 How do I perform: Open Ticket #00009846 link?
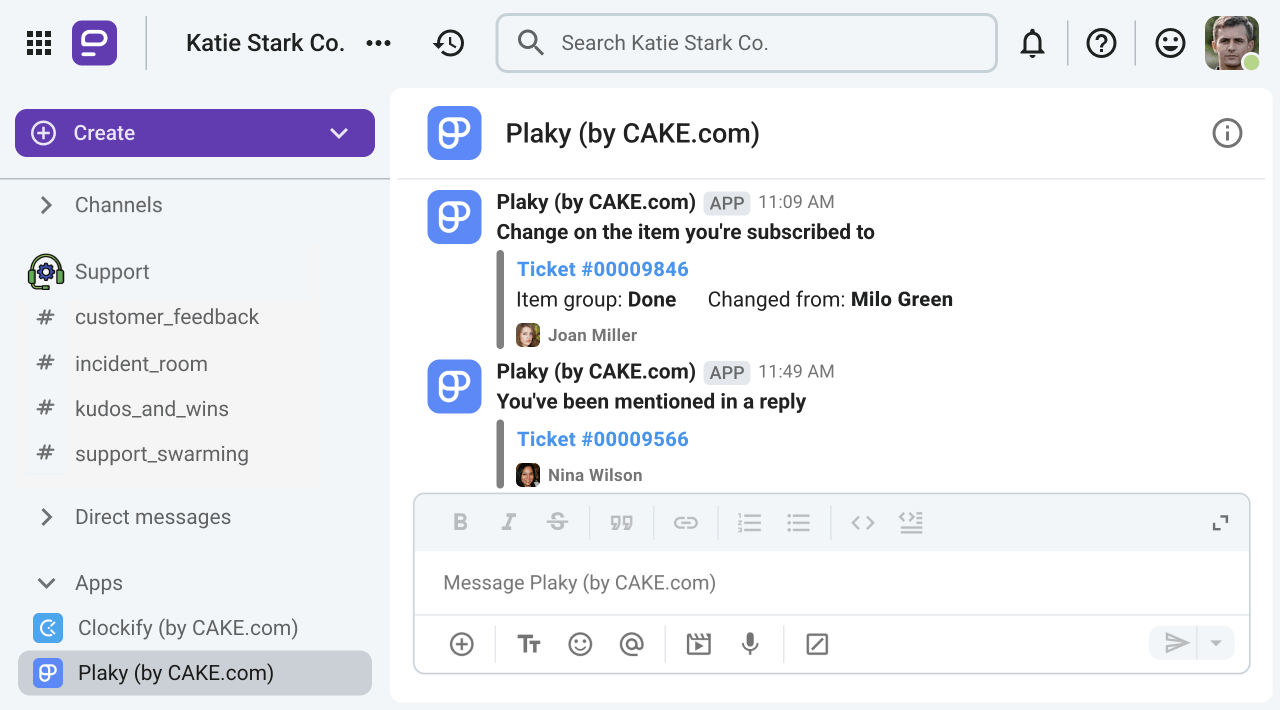pos(602,268)
